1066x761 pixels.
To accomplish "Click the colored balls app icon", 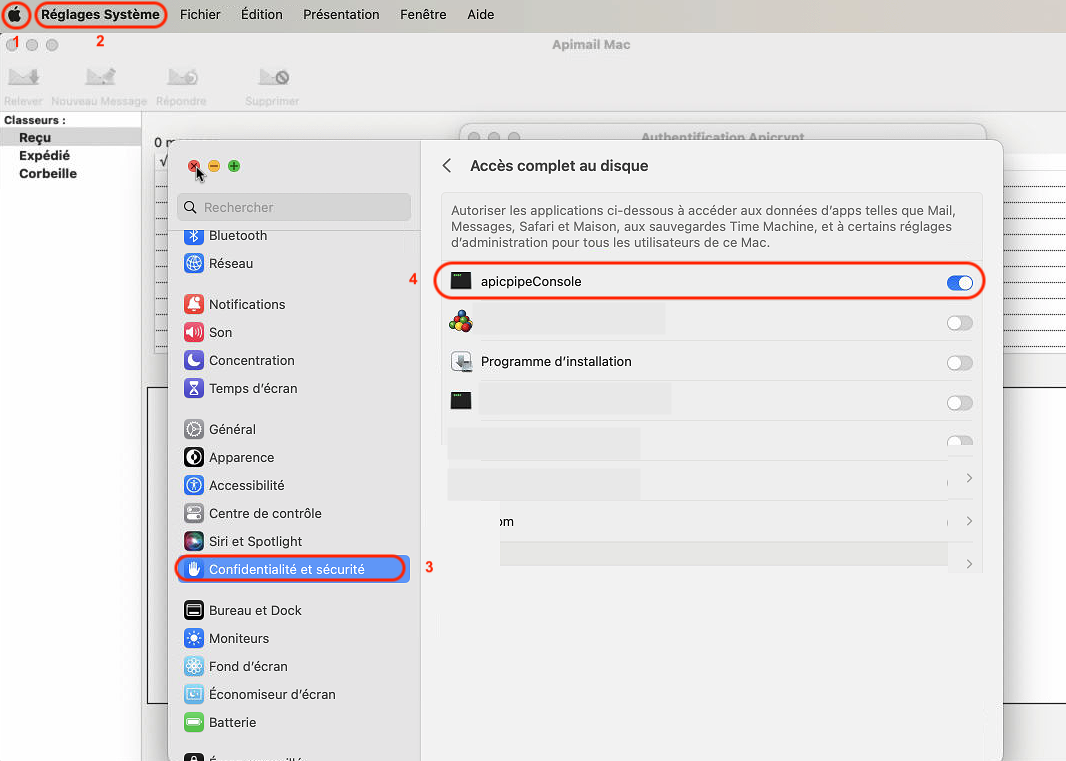I will coord(461,321).
